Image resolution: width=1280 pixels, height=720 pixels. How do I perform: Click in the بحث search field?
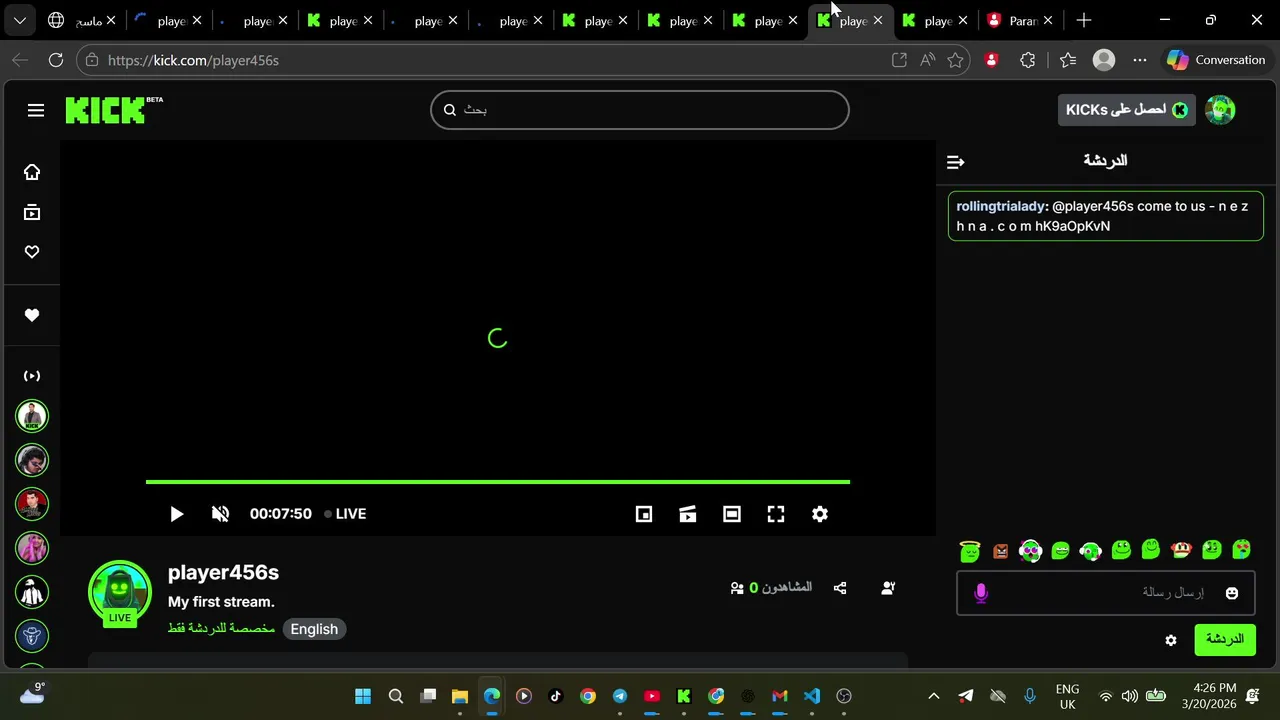tap(640, 110)
